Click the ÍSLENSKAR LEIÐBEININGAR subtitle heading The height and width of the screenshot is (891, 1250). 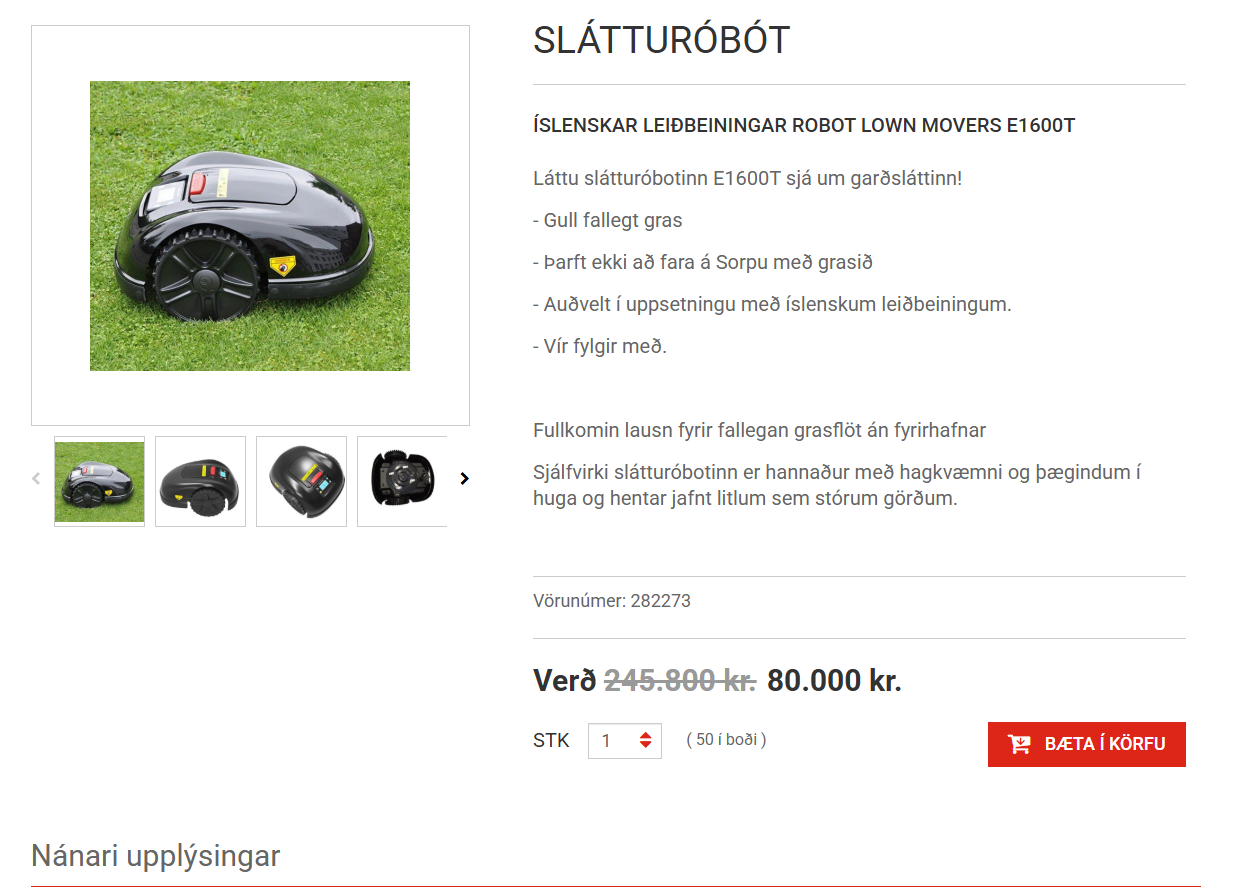coord(804,126)
